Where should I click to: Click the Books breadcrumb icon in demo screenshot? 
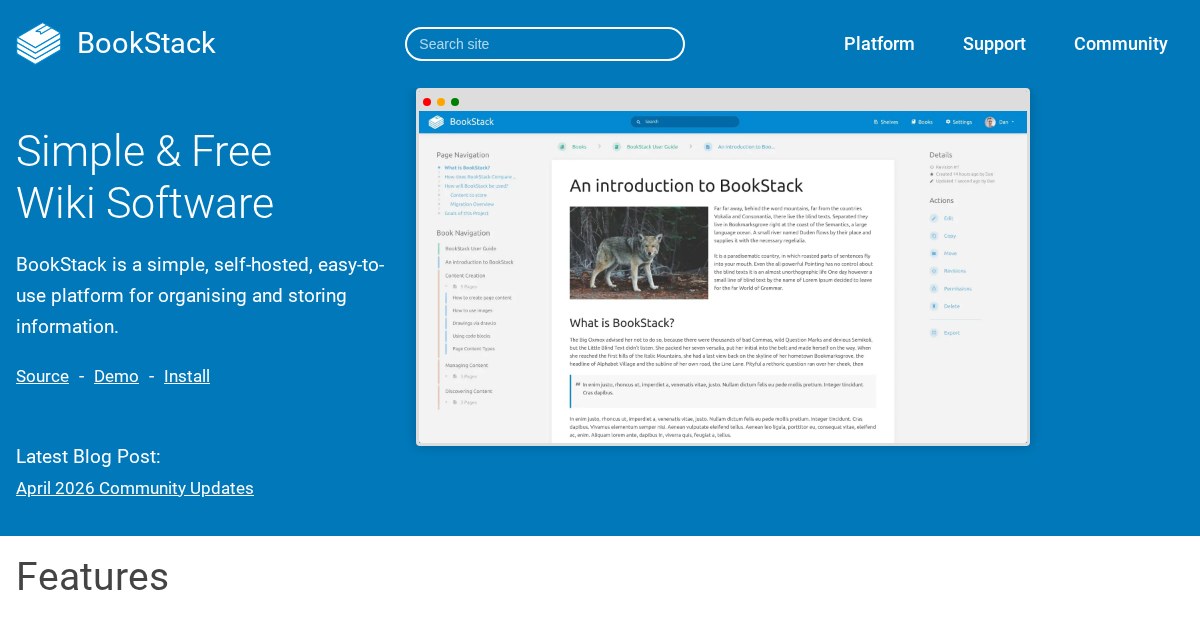click(x=562, y=147)
